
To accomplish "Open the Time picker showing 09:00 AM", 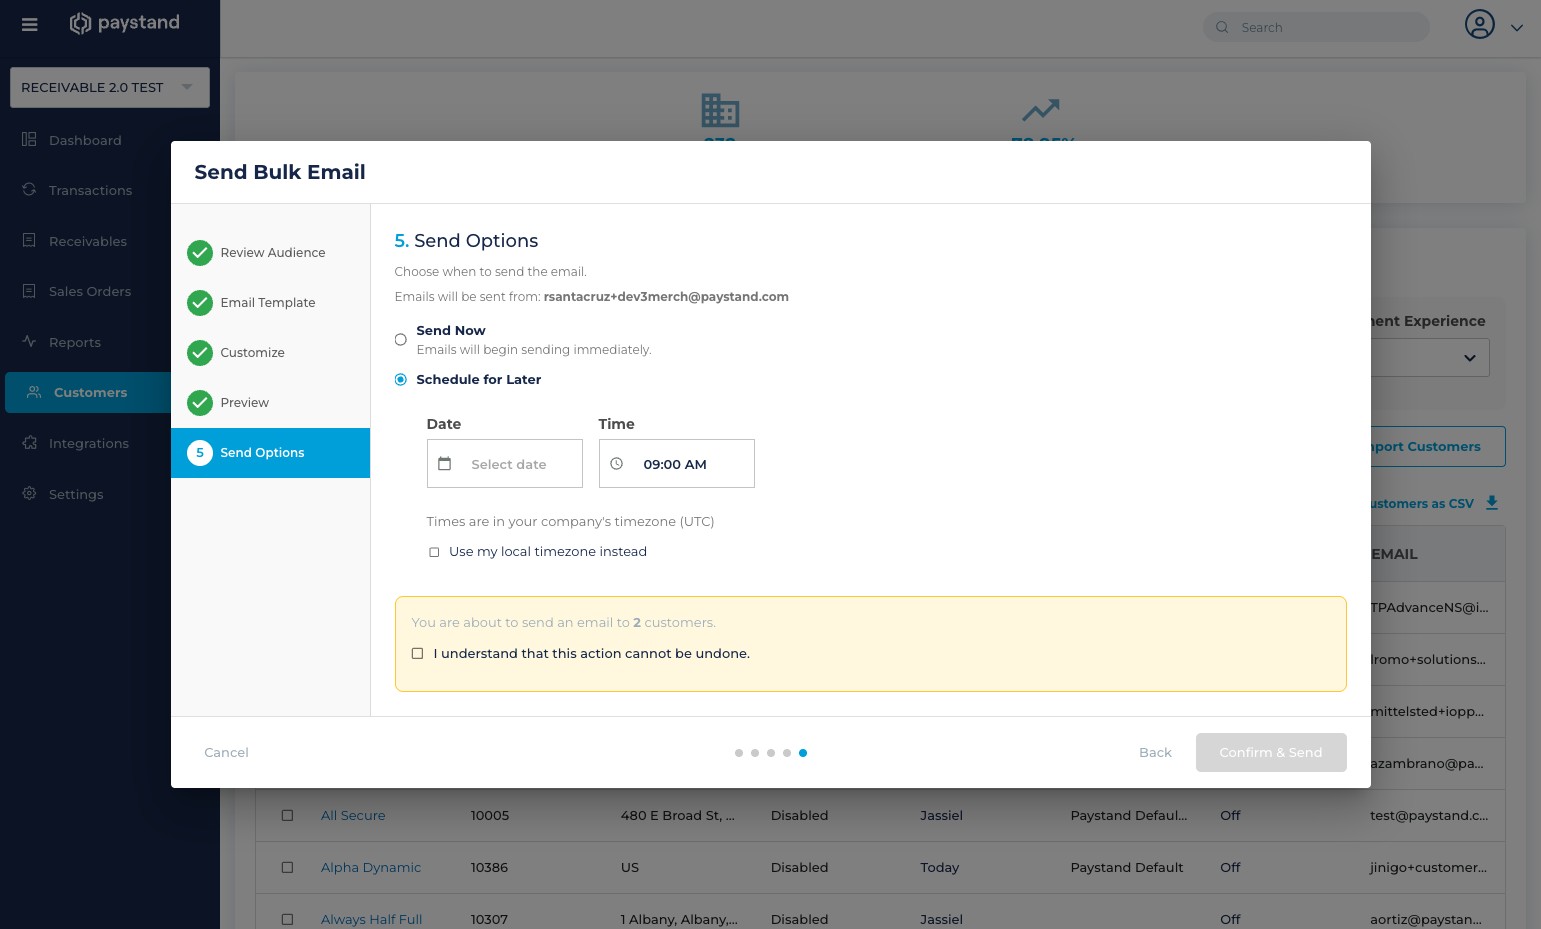I will 676,464.
